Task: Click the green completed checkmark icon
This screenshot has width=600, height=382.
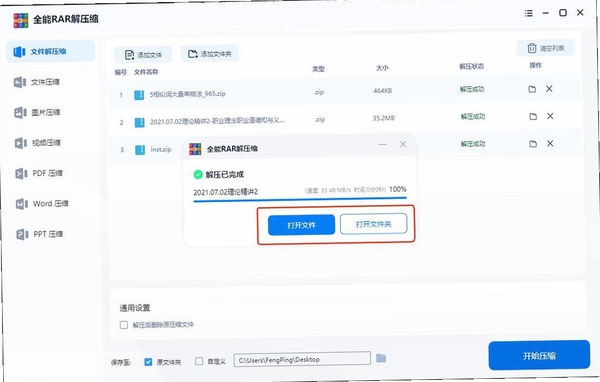Action: coord(198,175)
